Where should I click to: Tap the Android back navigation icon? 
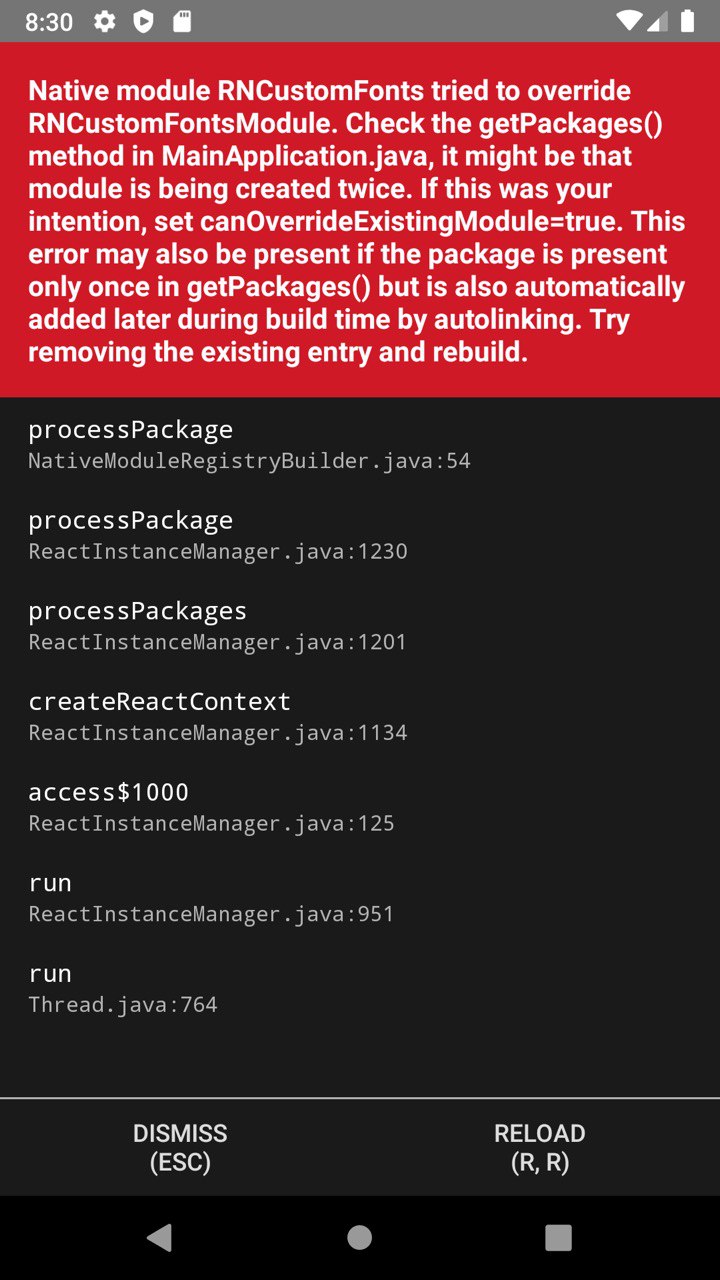coord(159,1237)
